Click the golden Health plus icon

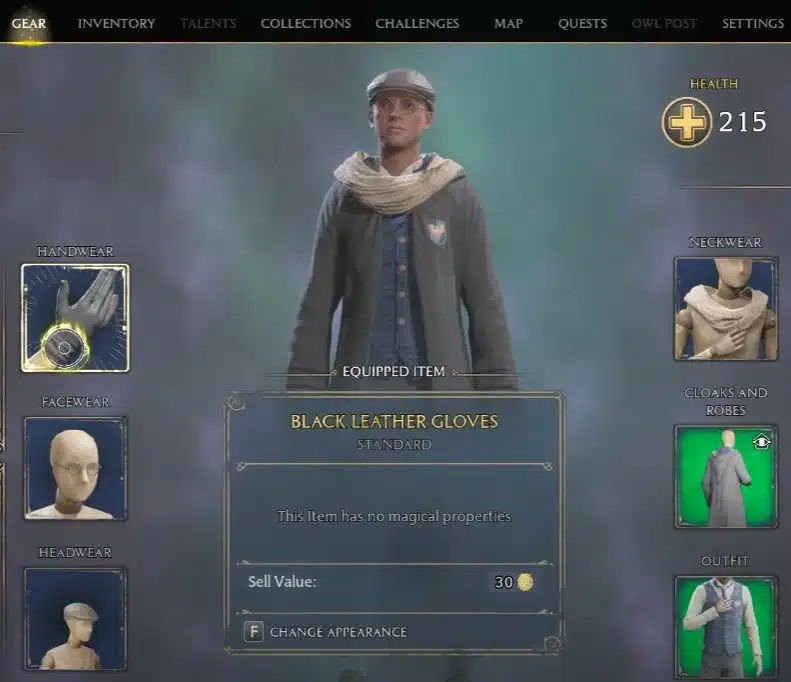point(687,122)
